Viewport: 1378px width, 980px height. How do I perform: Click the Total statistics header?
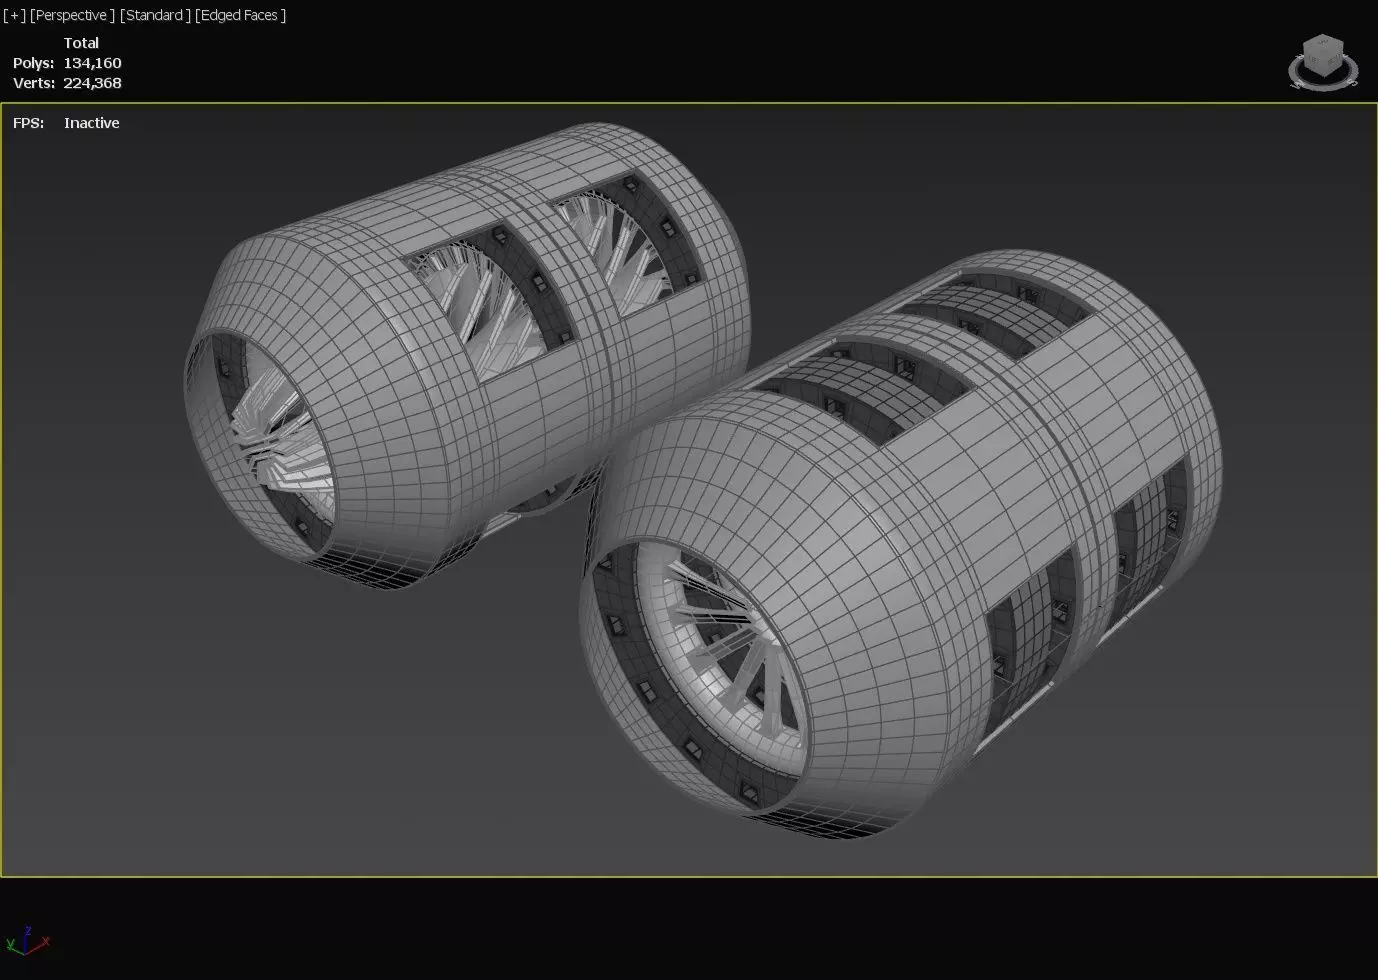tap(81, 43)
